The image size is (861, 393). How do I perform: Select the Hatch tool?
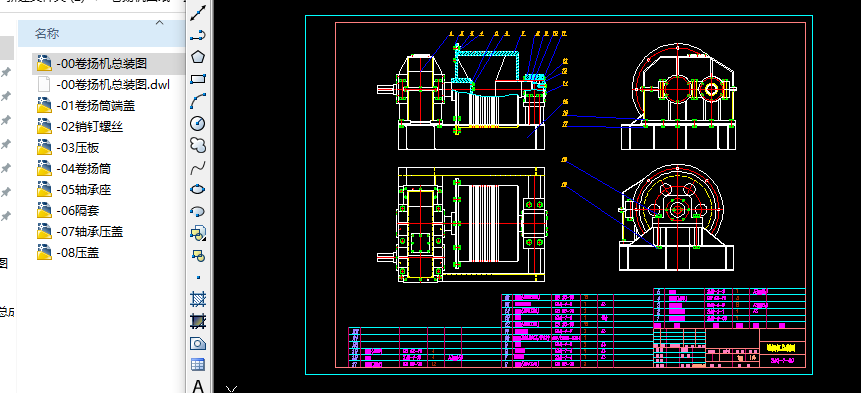coord(198,299)
